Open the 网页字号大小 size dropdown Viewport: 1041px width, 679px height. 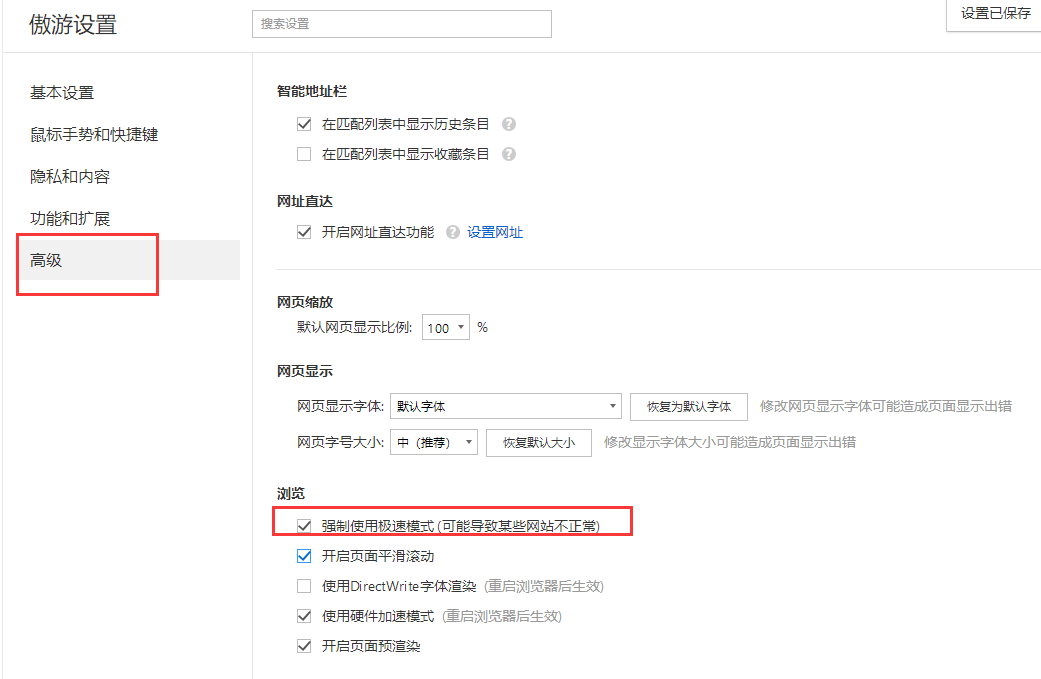coord(433,443)
